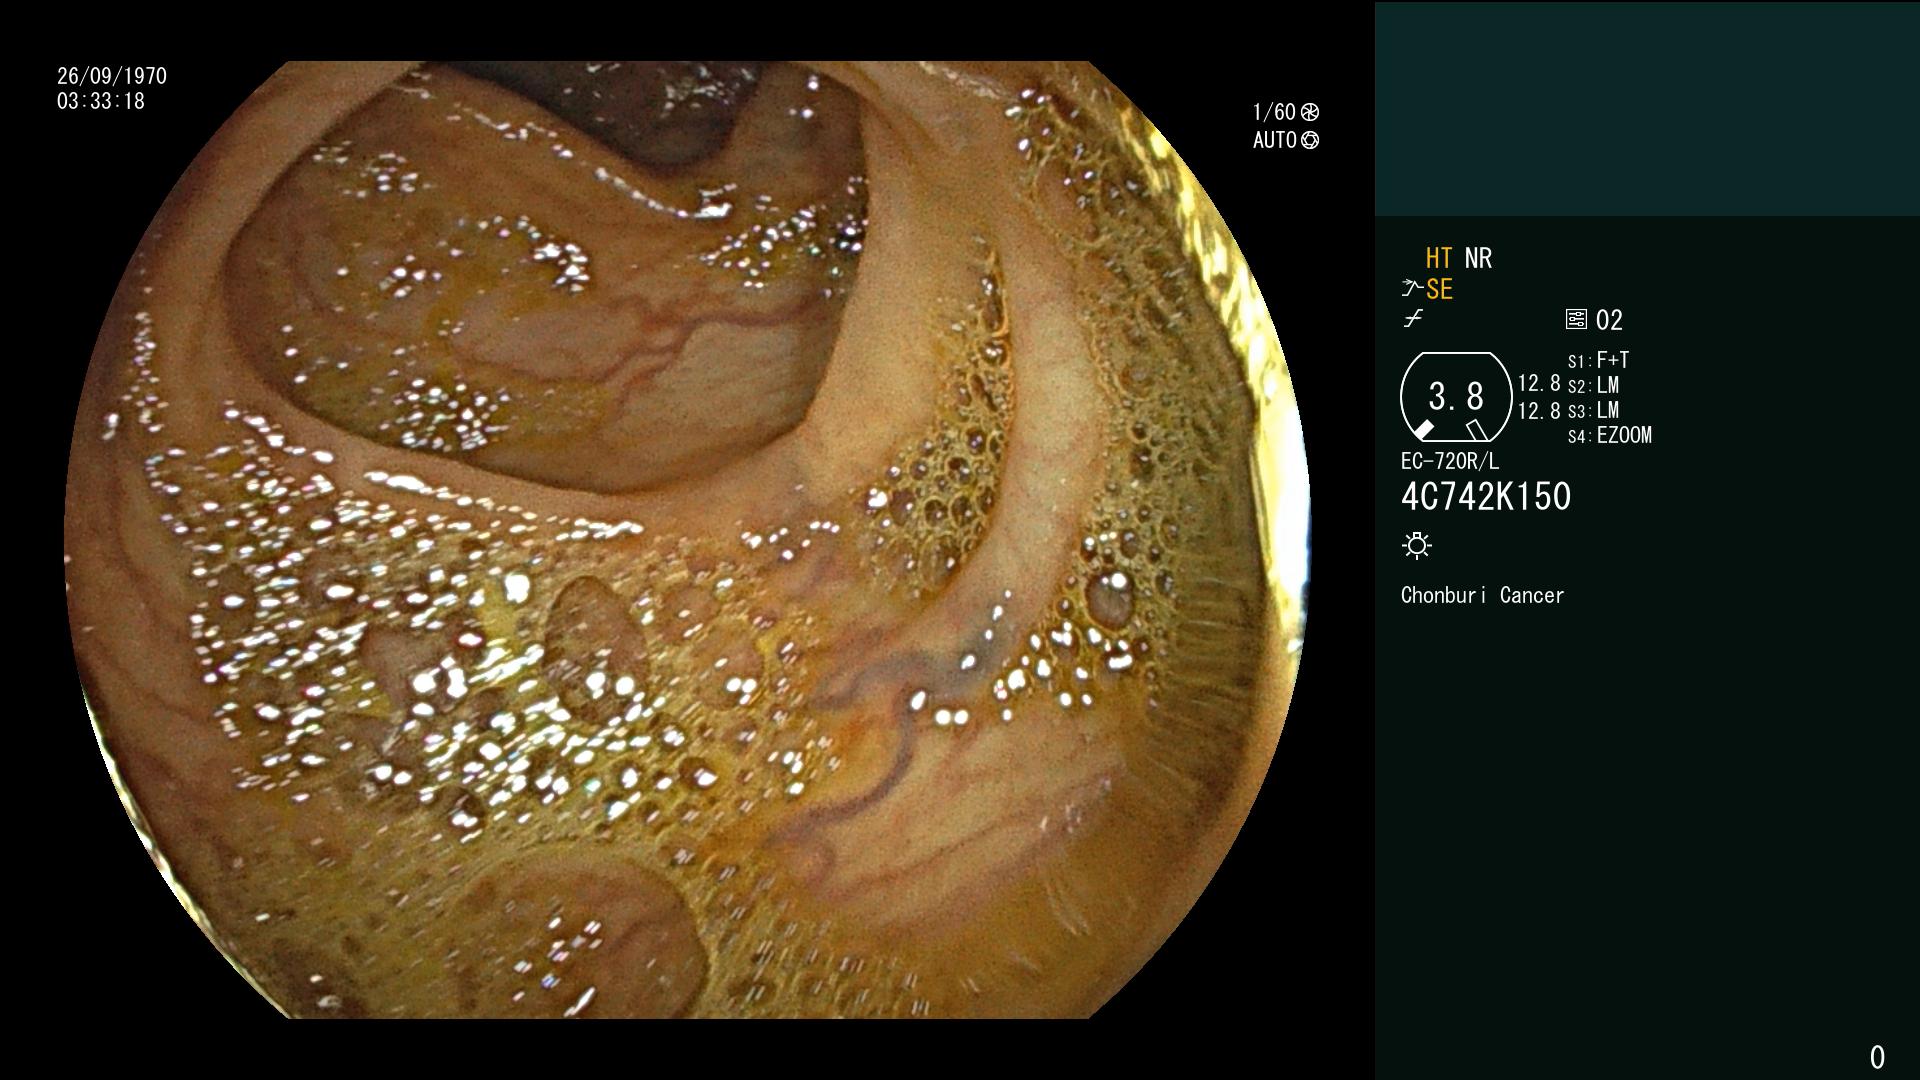Click the lower 12.8 value

click(x=1539, y=410)
